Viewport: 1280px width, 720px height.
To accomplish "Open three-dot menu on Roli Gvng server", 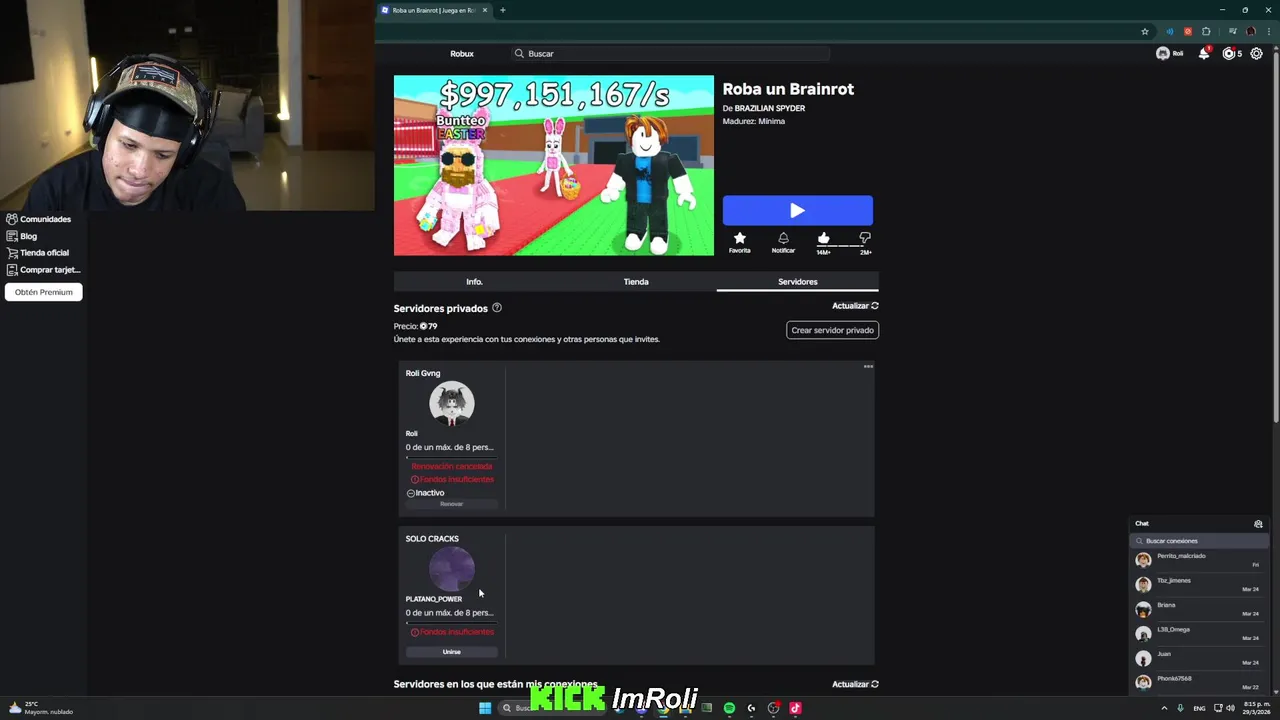I will click(x=868, y=367).
